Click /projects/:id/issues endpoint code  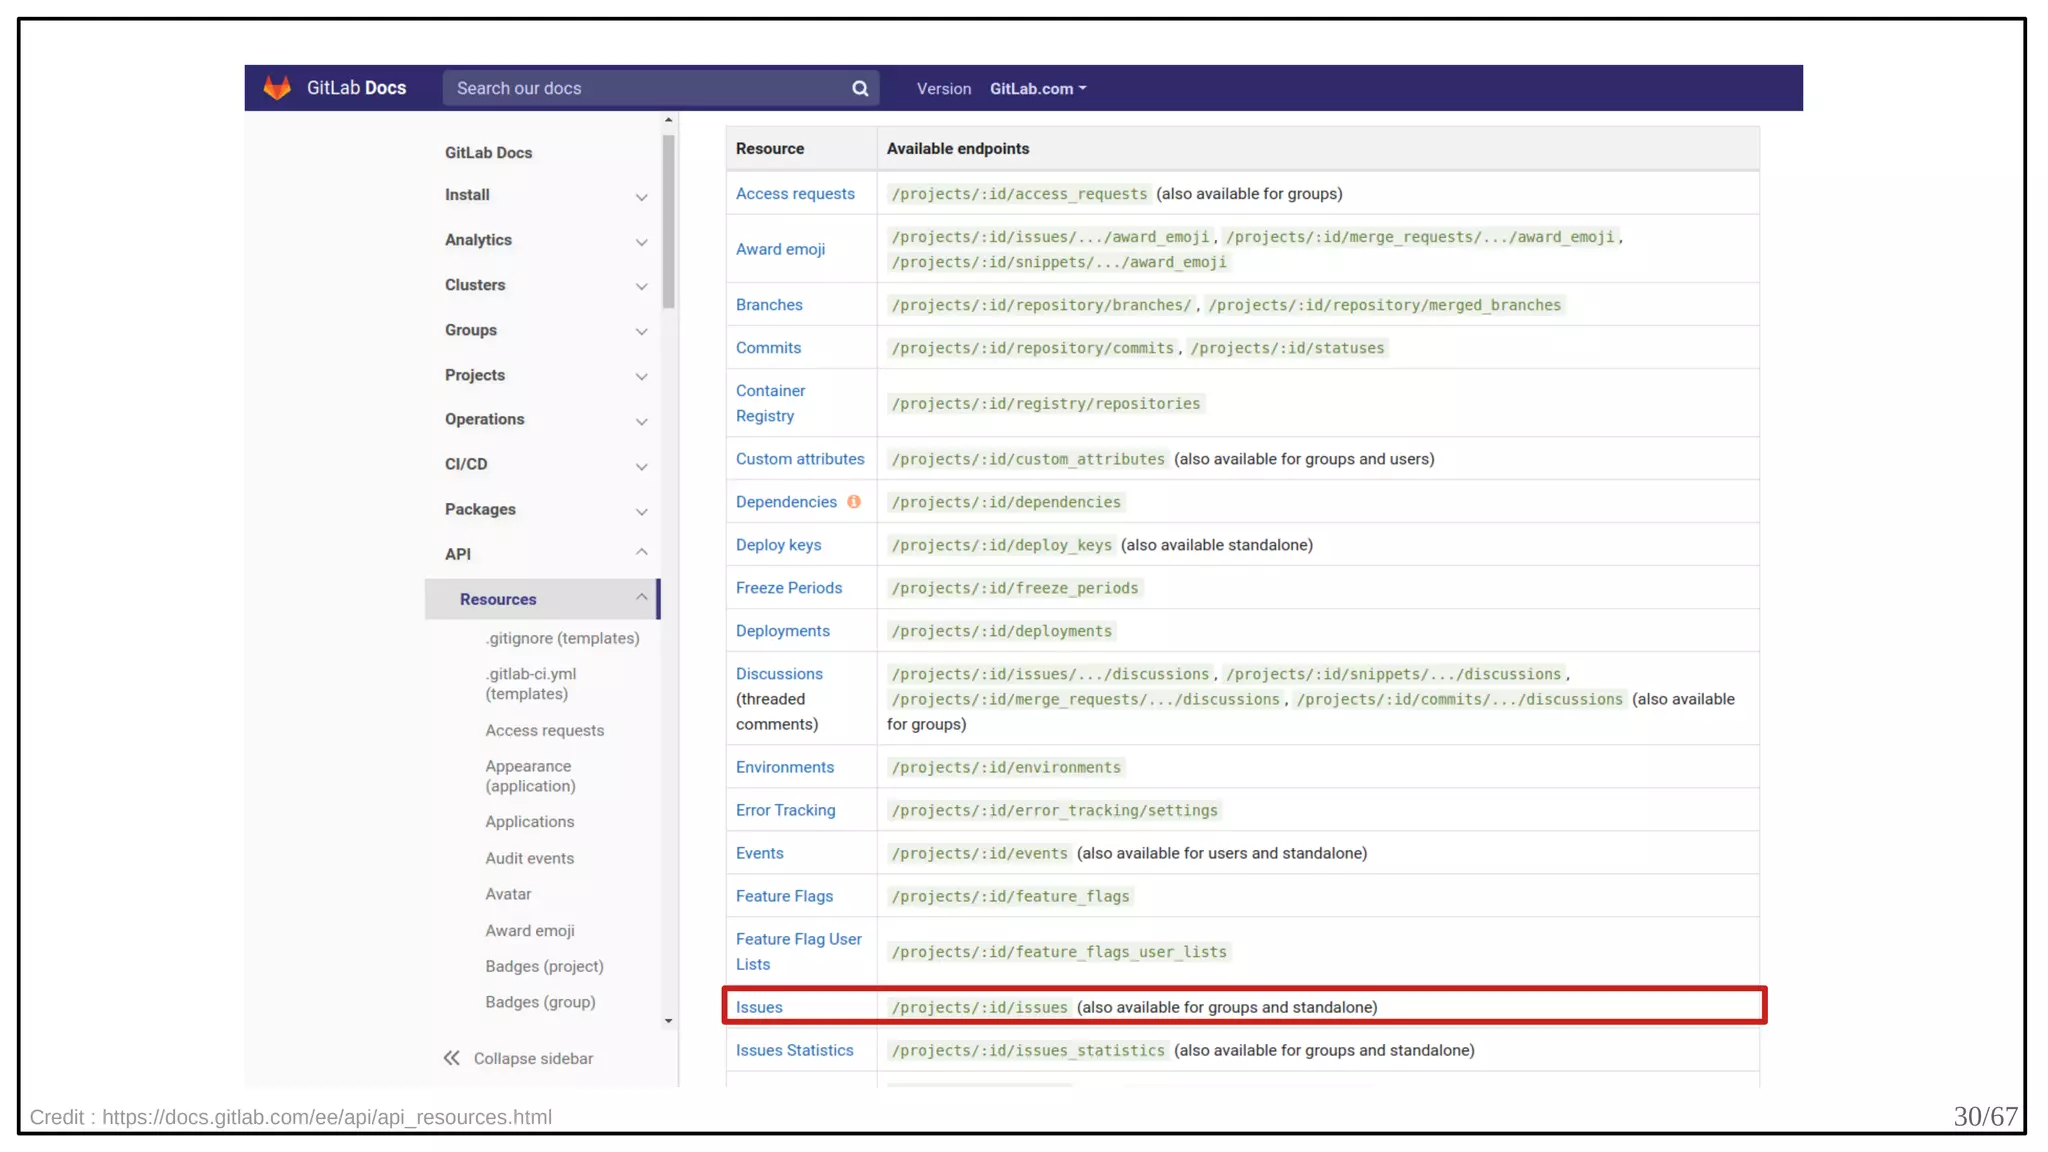coord(979,1007)
